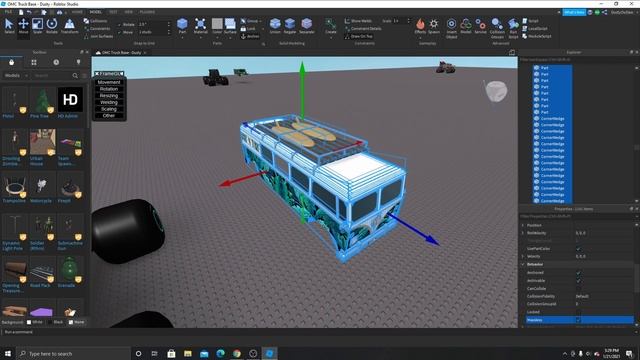Toggle the CanCollide property checkbox
This screenshot has height=360, width=640.
coord(578,289)
